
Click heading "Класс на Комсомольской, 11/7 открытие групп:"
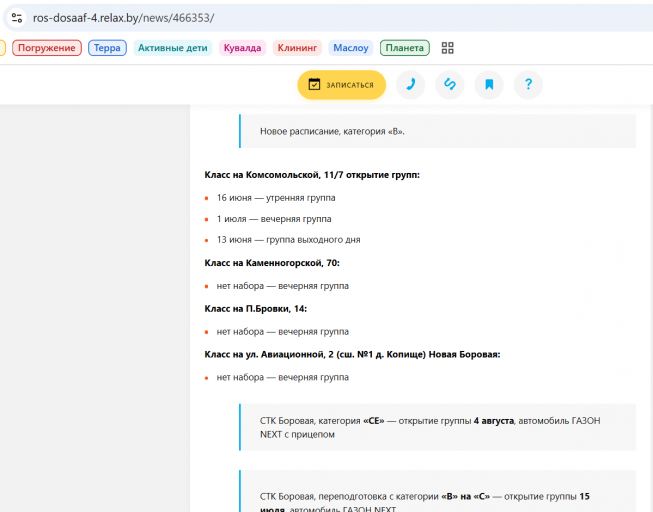(312, 175)
